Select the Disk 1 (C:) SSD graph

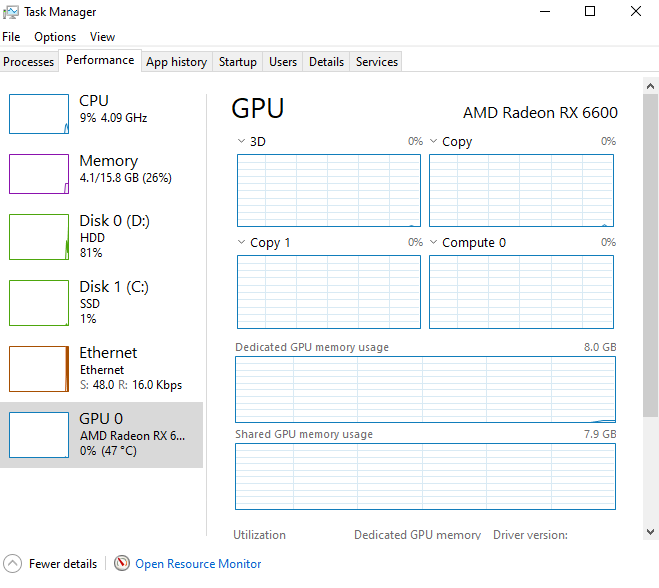pos(39,303)
